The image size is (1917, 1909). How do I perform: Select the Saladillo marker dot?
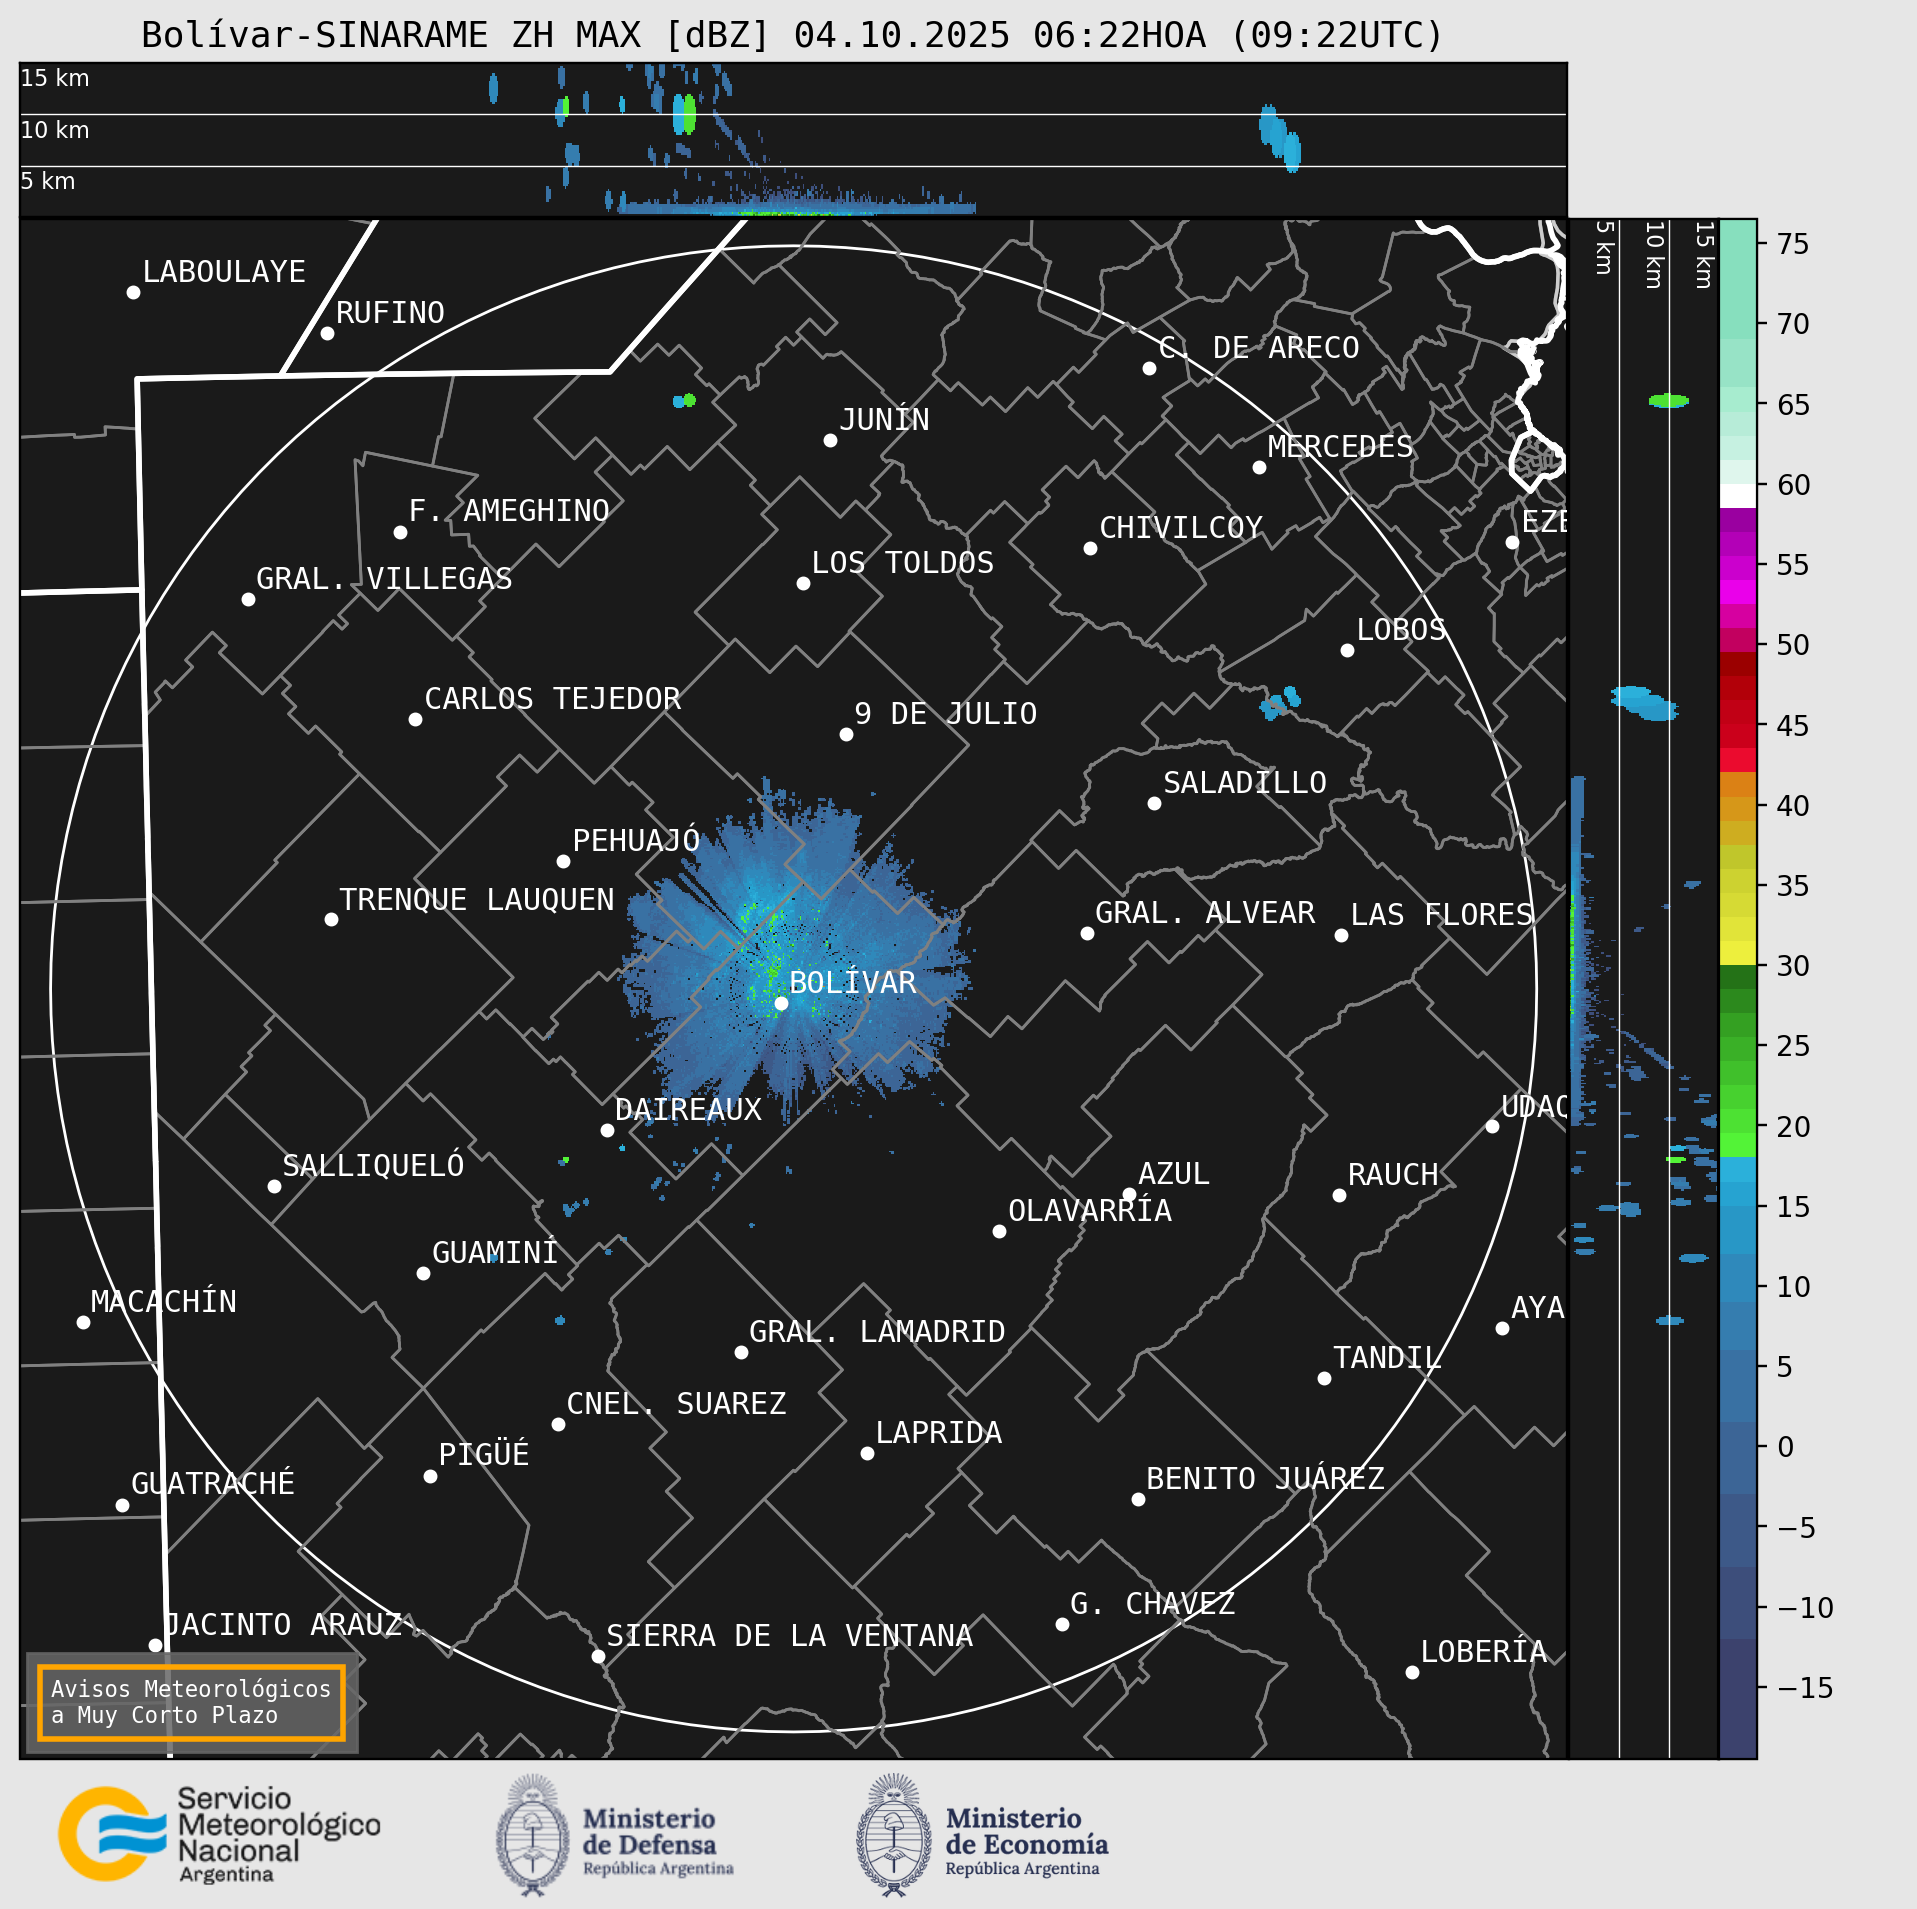[1154, 803]
